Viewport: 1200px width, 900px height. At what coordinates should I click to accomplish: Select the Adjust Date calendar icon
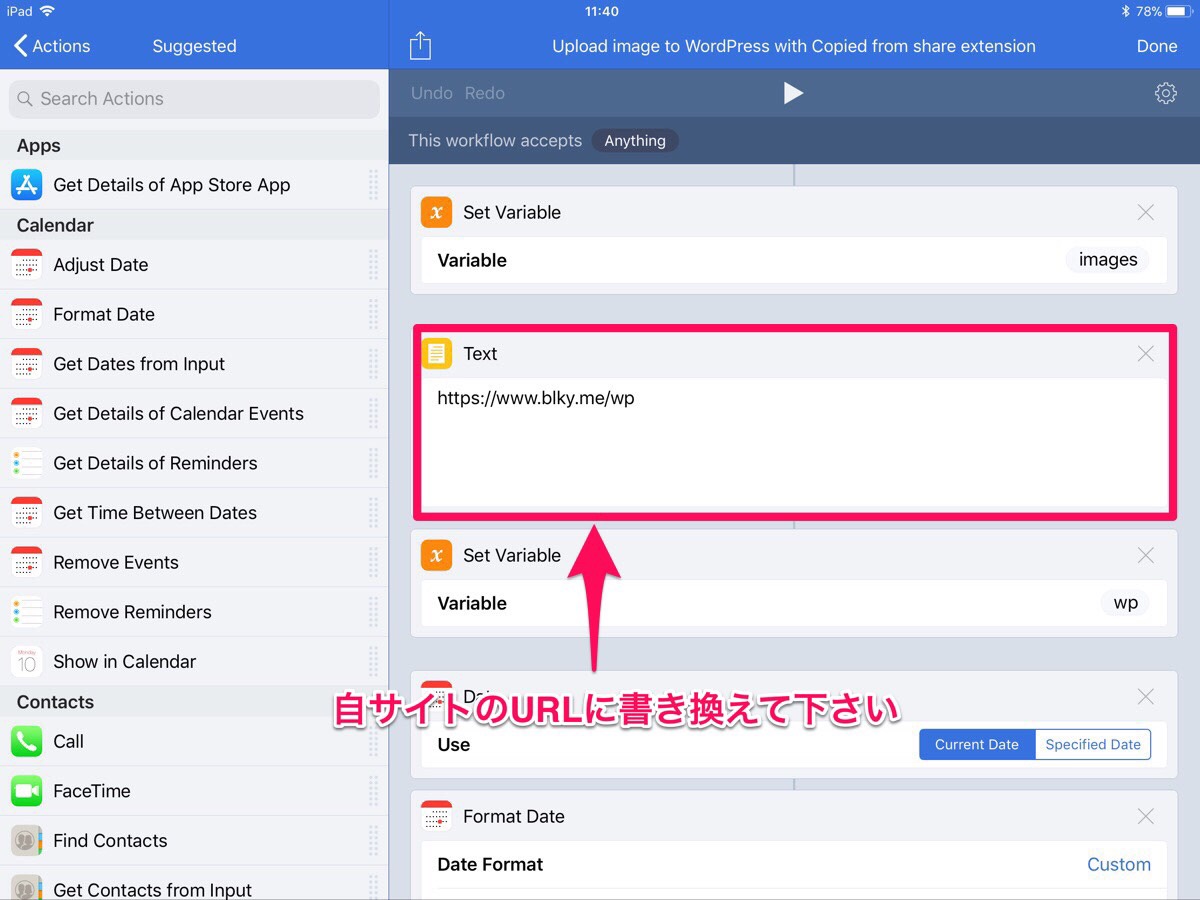point(26,265)
